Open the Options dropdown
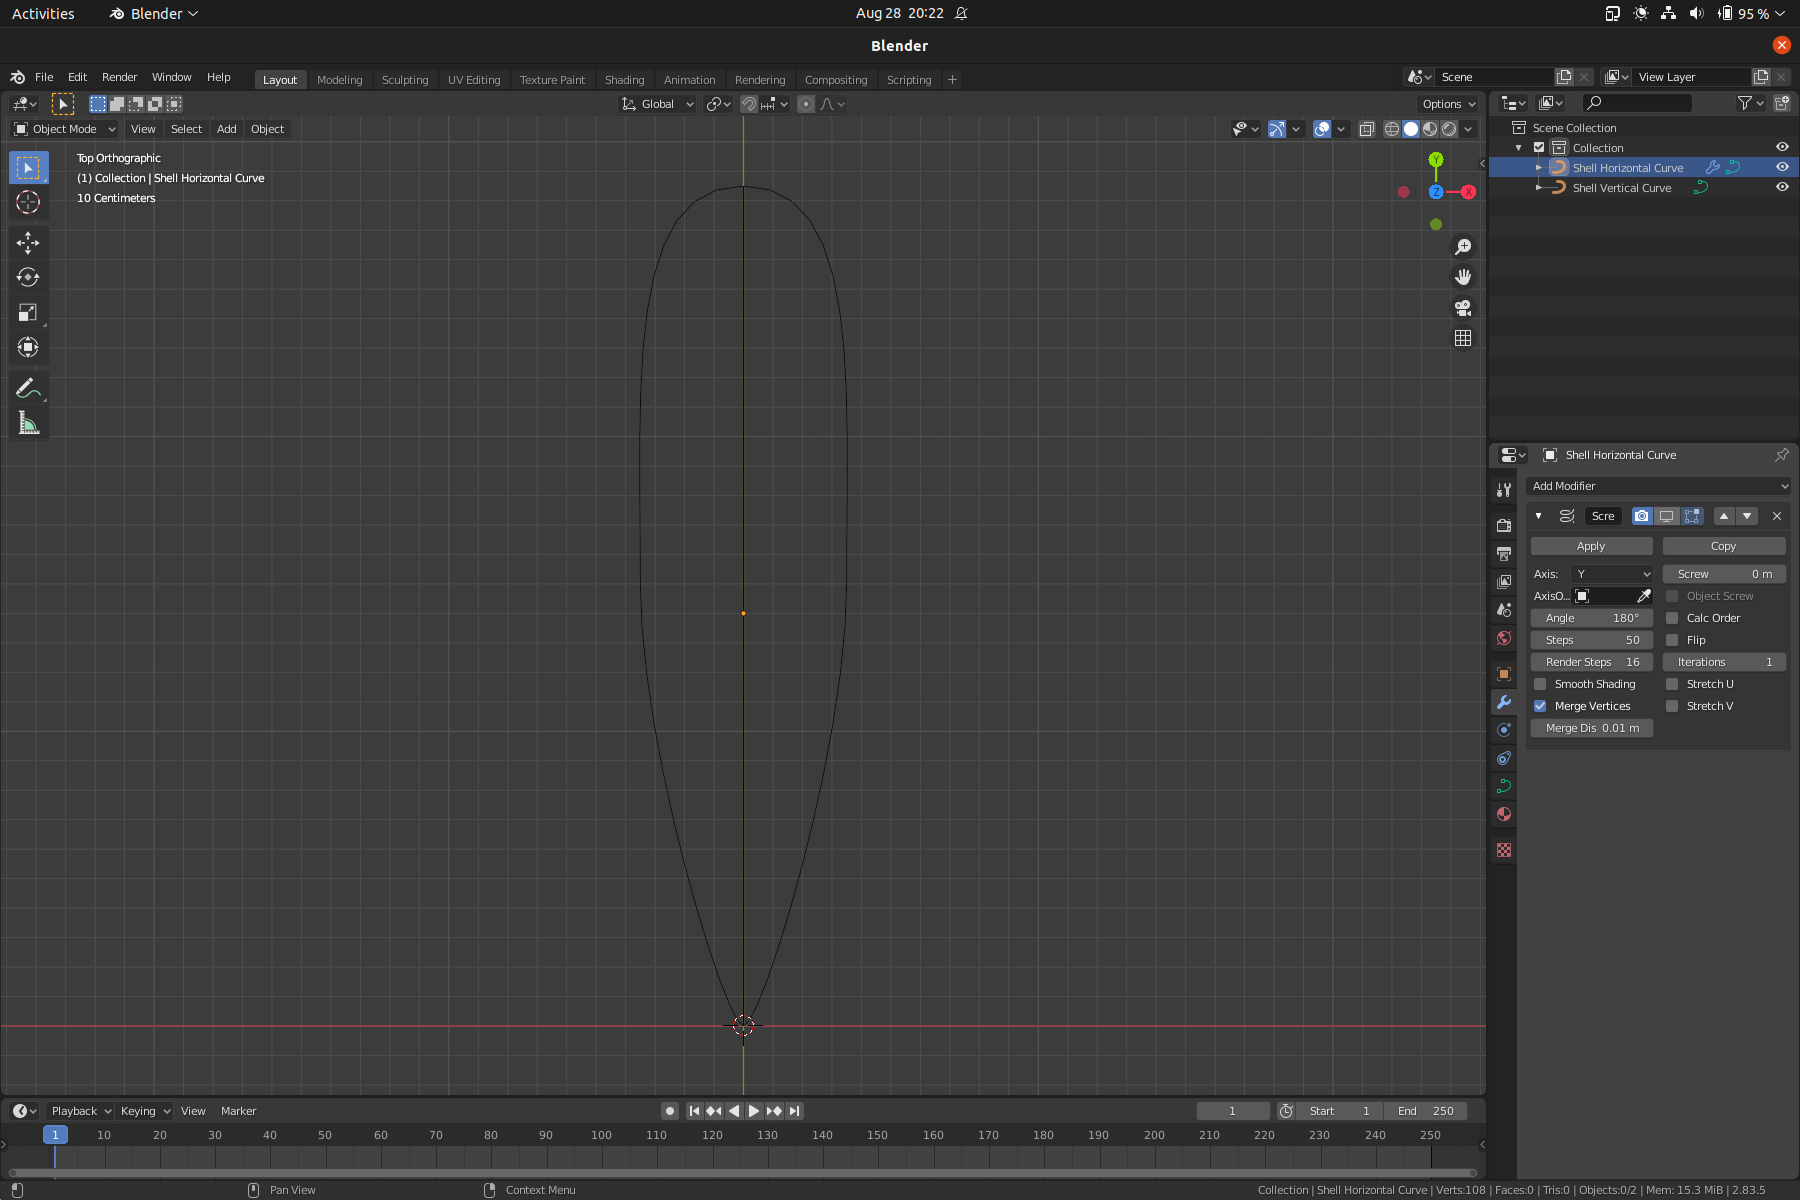The image size is (1800, 1200). pyautogui.click(x=1448, y=104)
